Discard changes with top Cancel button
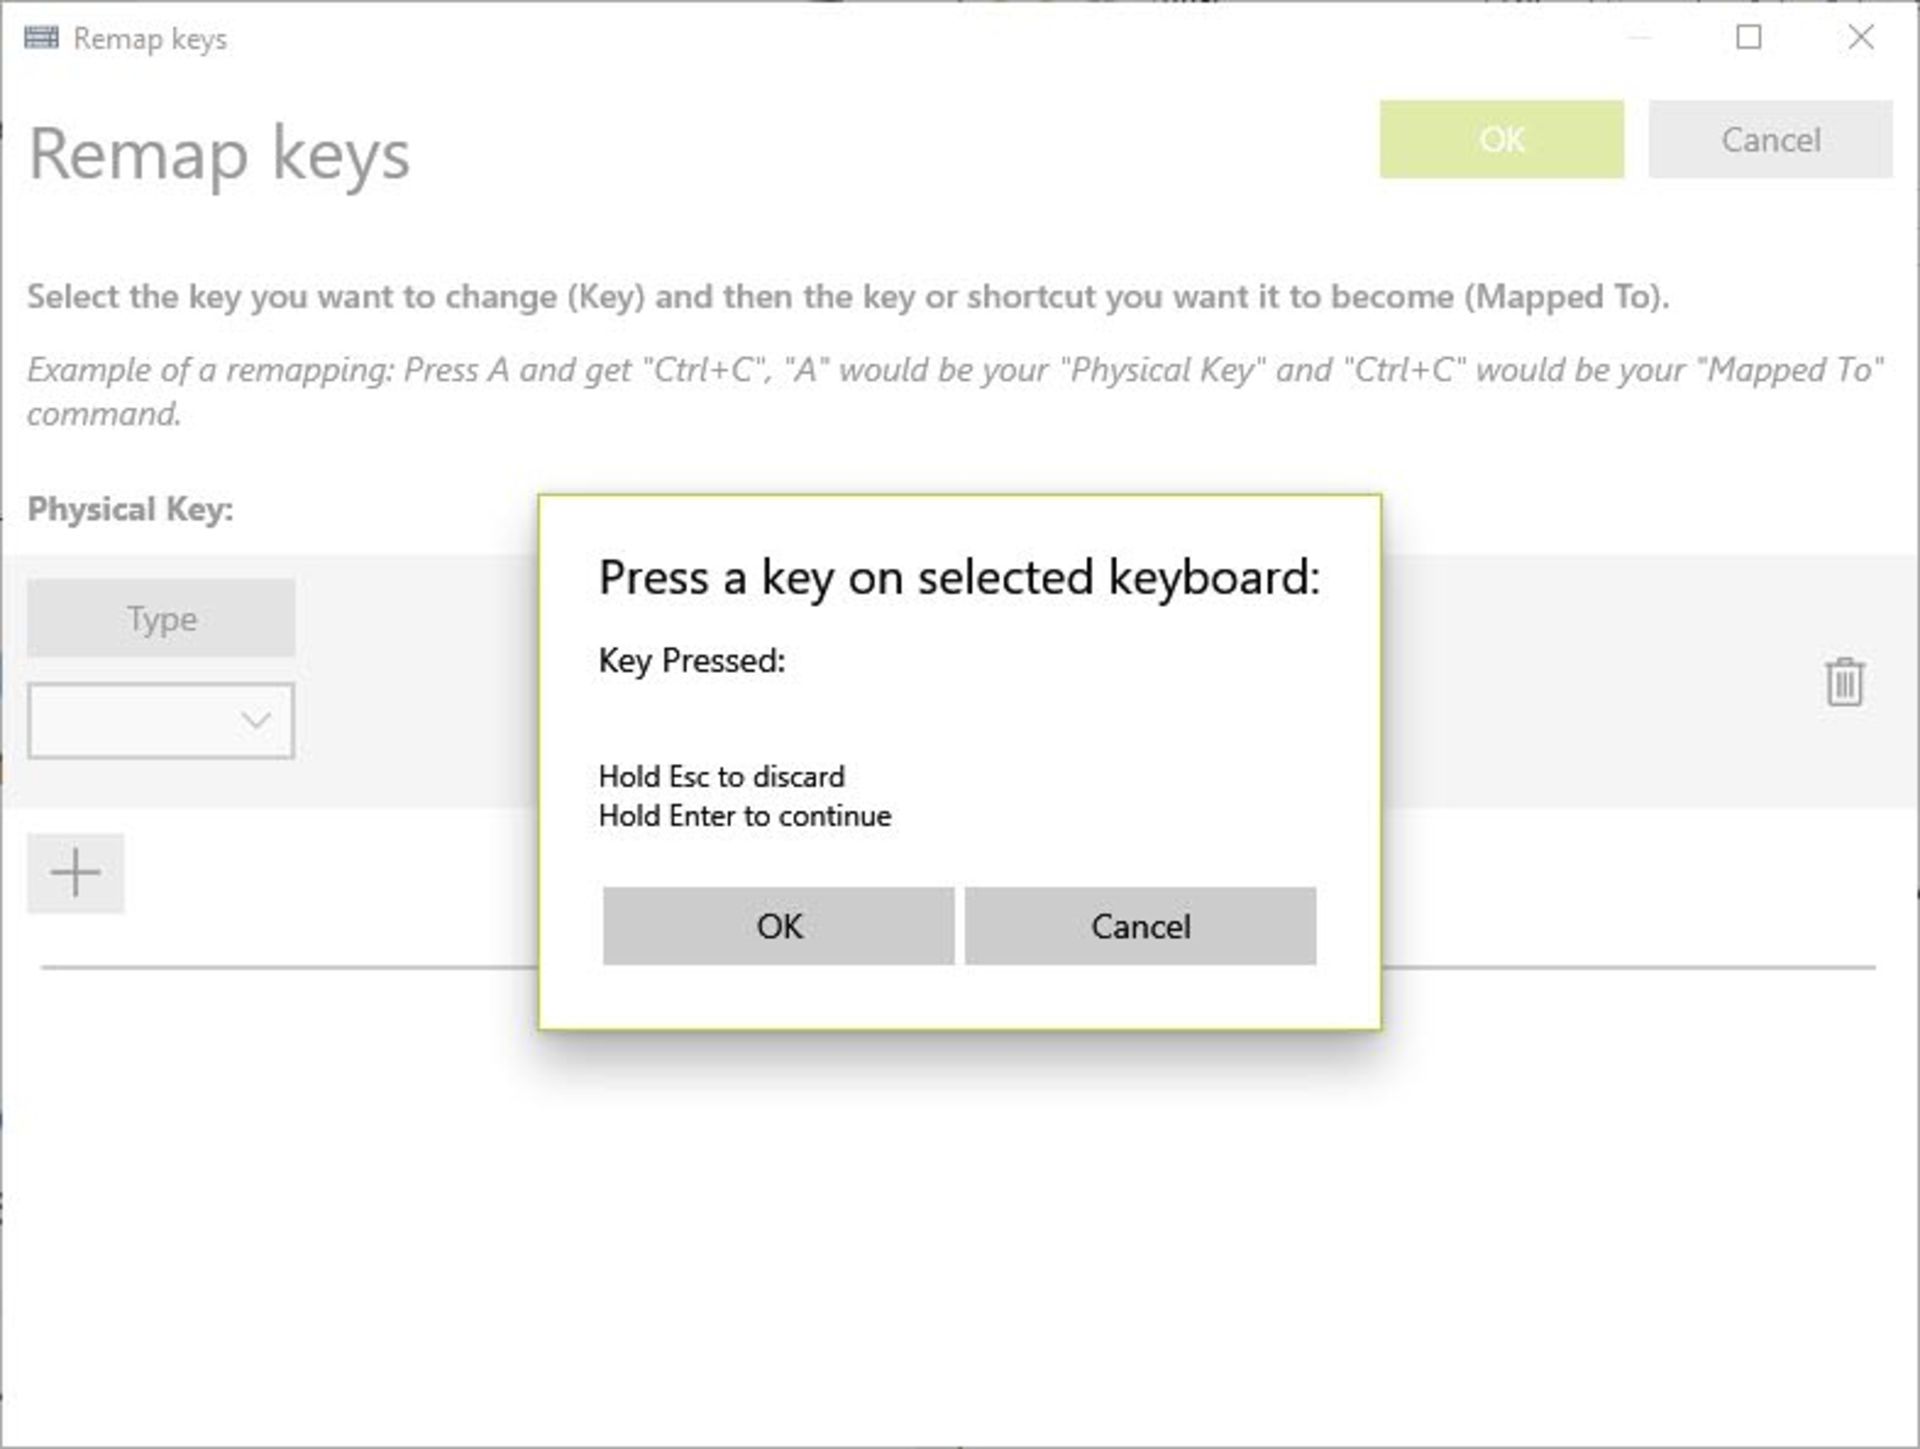The height and width of the screenshot is (1449, 1920). (1770, 140)
